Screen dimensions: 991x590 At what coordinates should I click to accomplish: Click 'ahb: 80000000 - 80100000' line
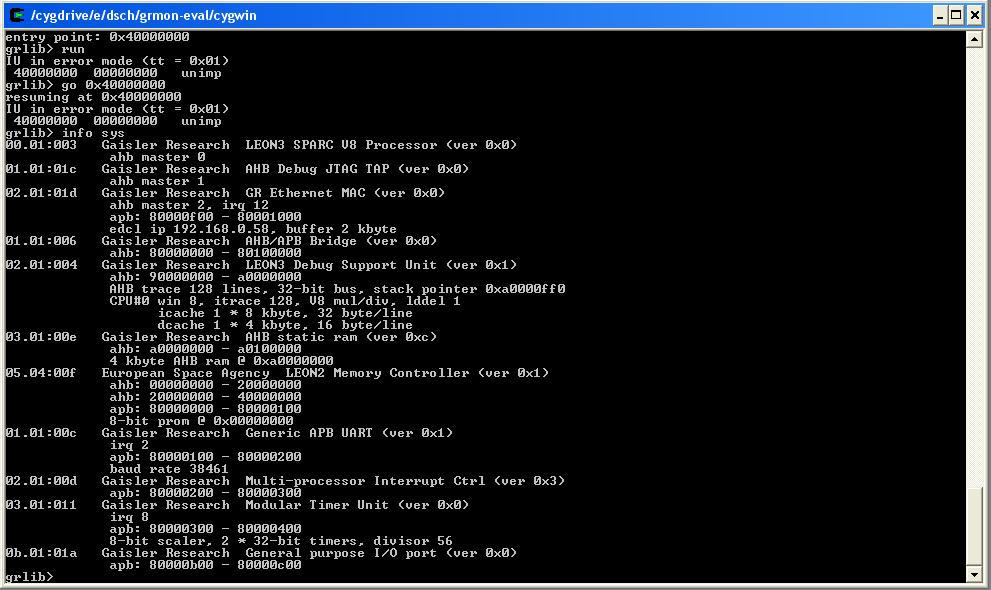coord(205,253)
